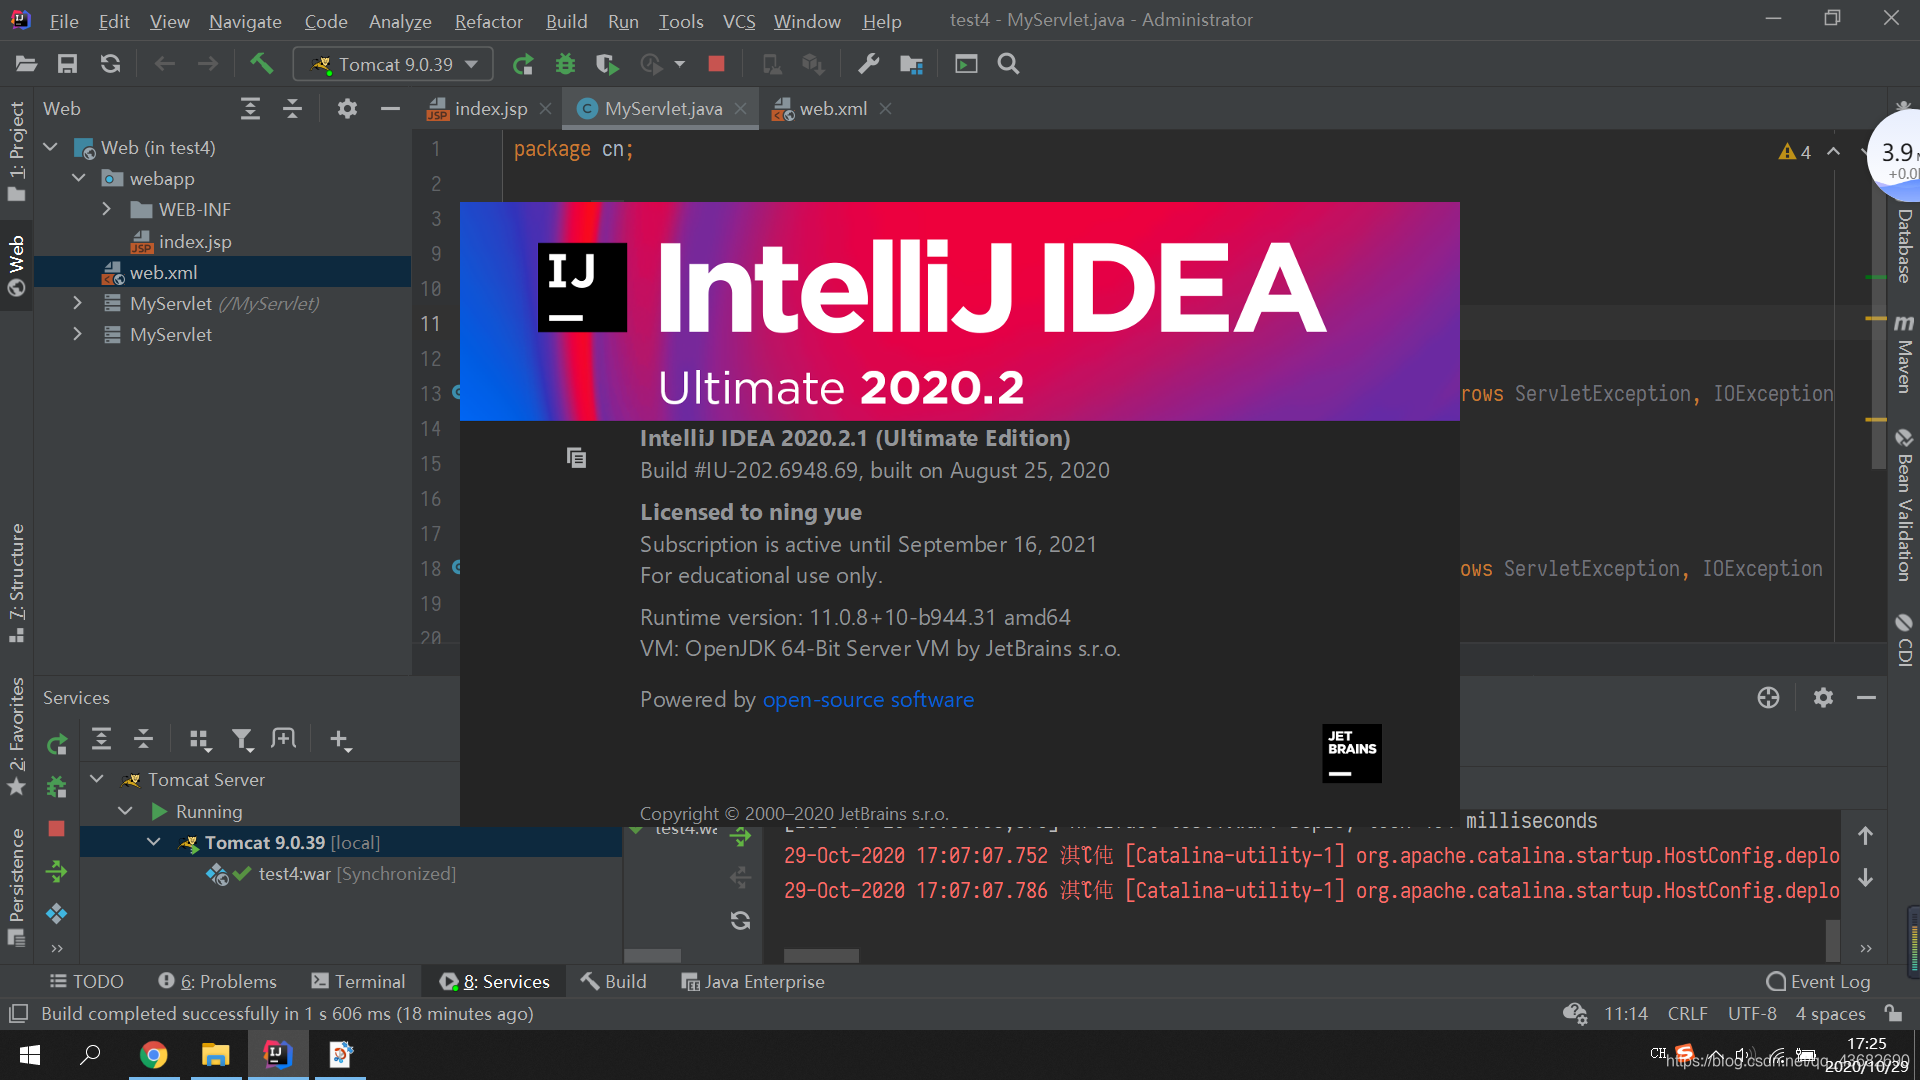Open the Refactor menu
This screenshot has width=1920, height=1080.
[488, 21]
